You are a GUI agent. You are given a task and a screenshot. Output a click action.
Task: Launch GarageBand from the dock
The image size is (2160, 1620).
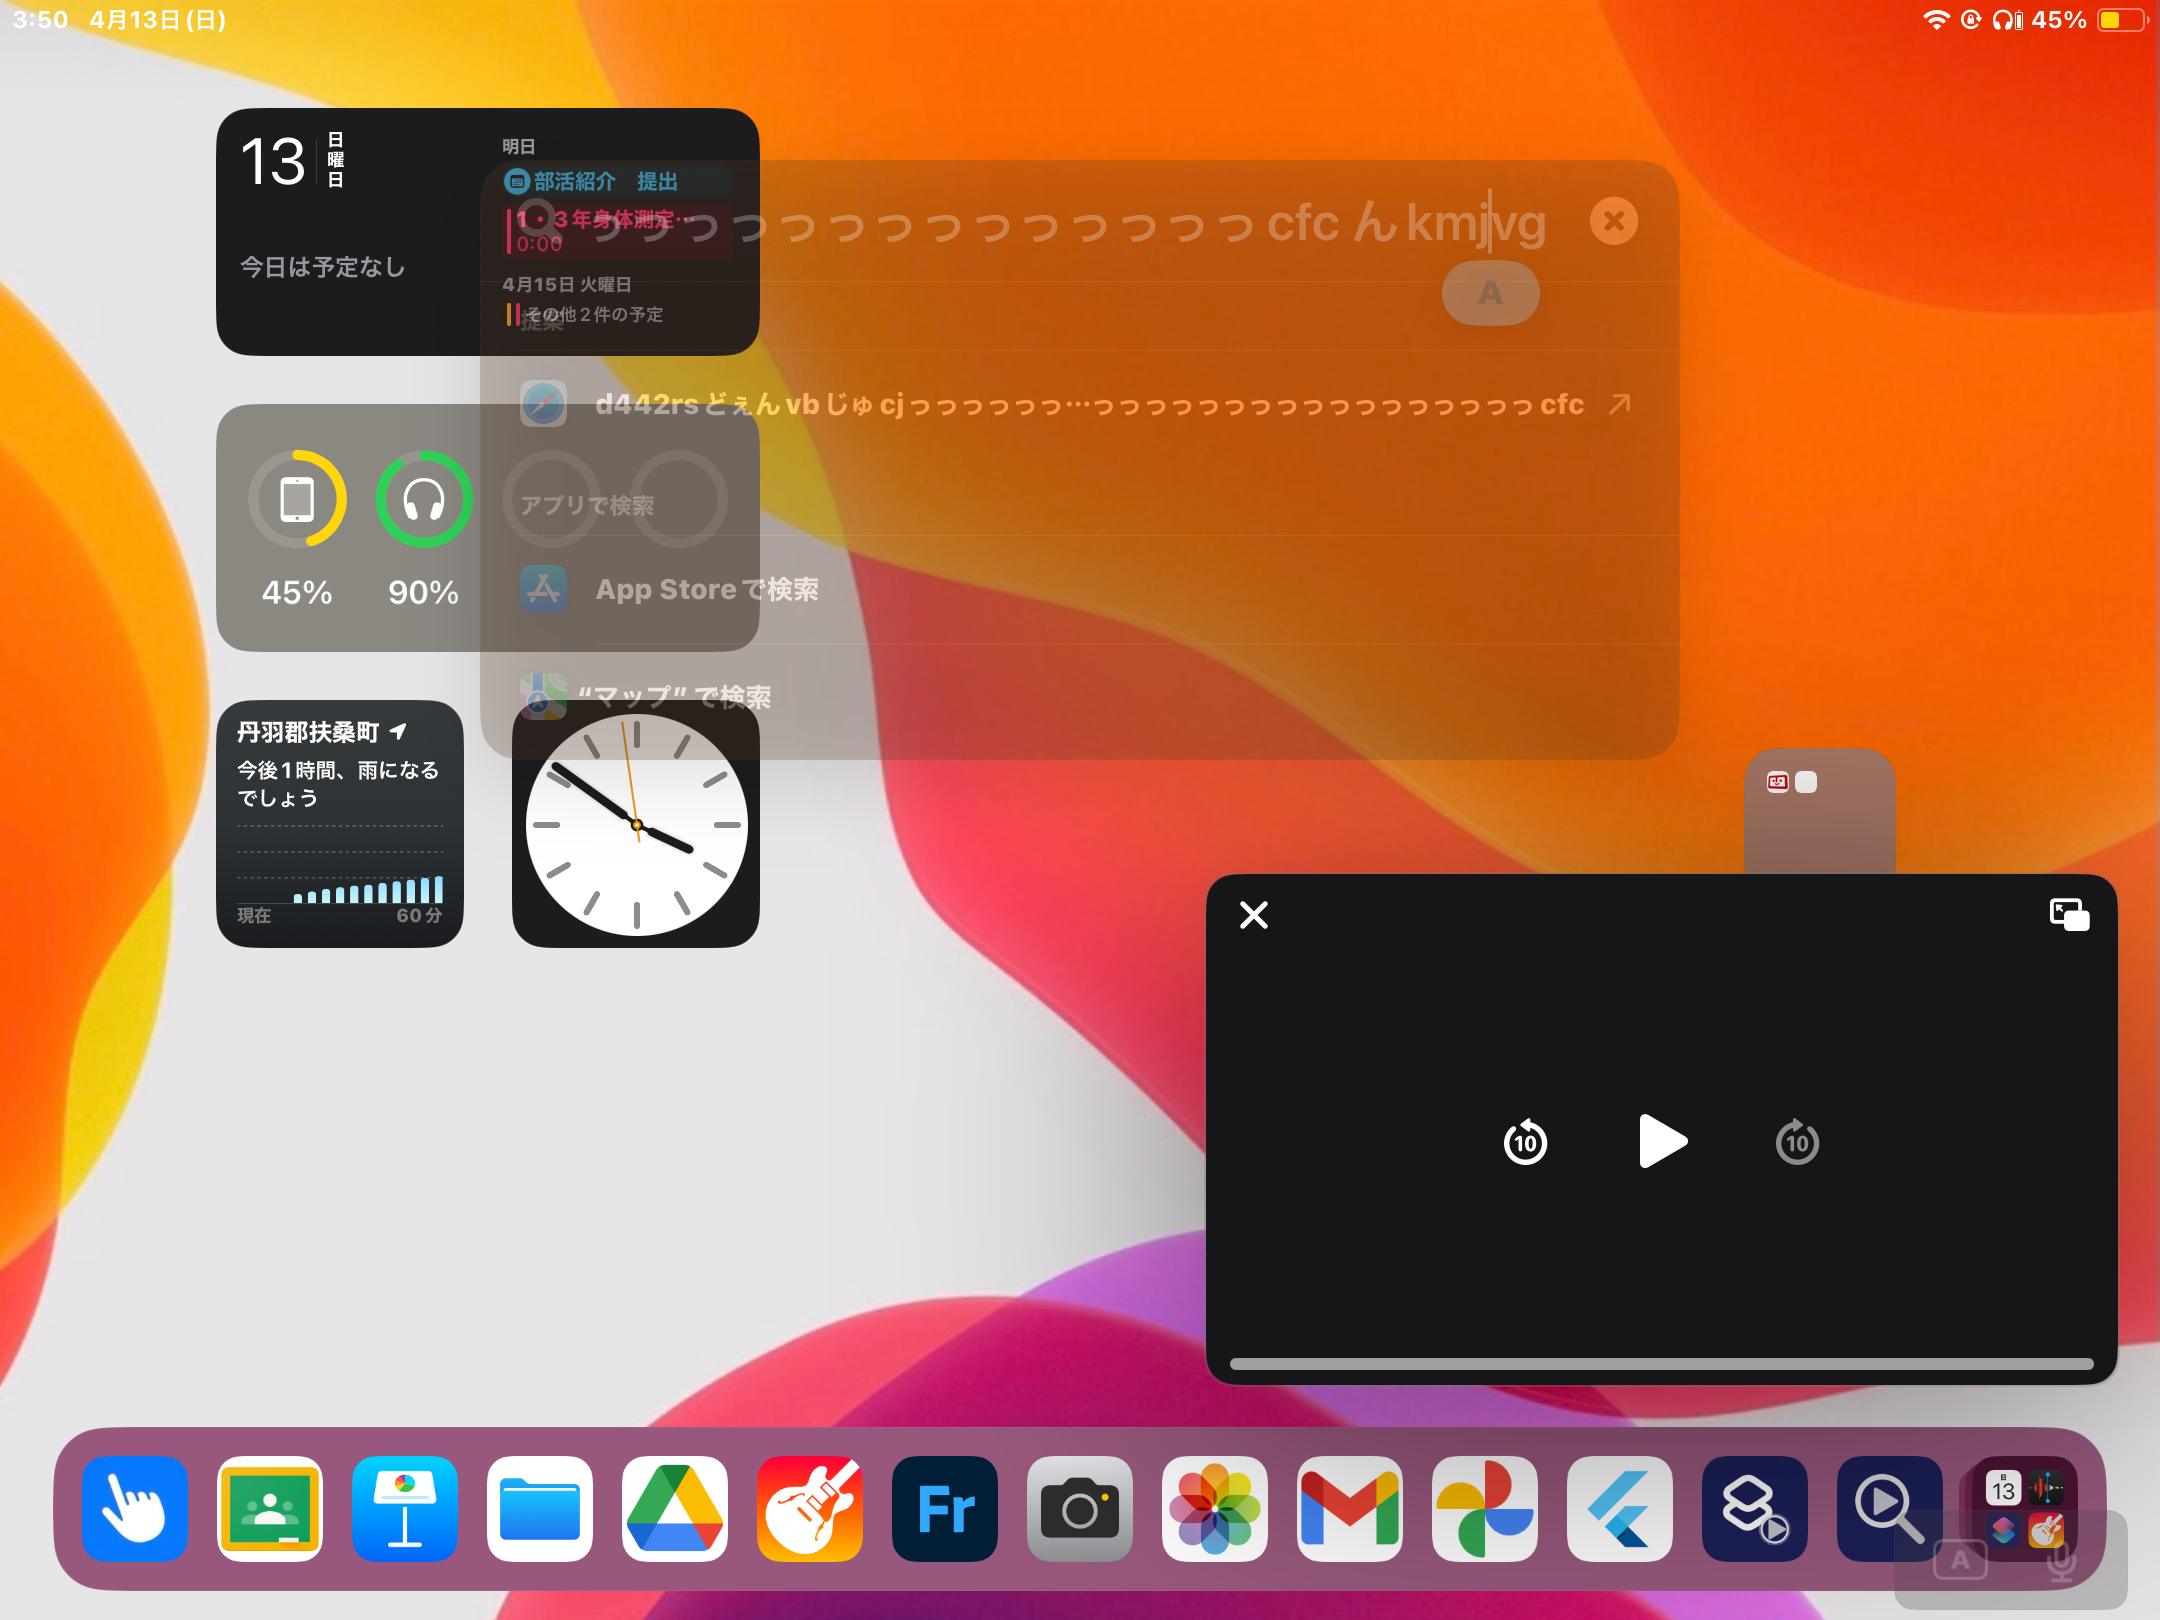[810, 1509]
